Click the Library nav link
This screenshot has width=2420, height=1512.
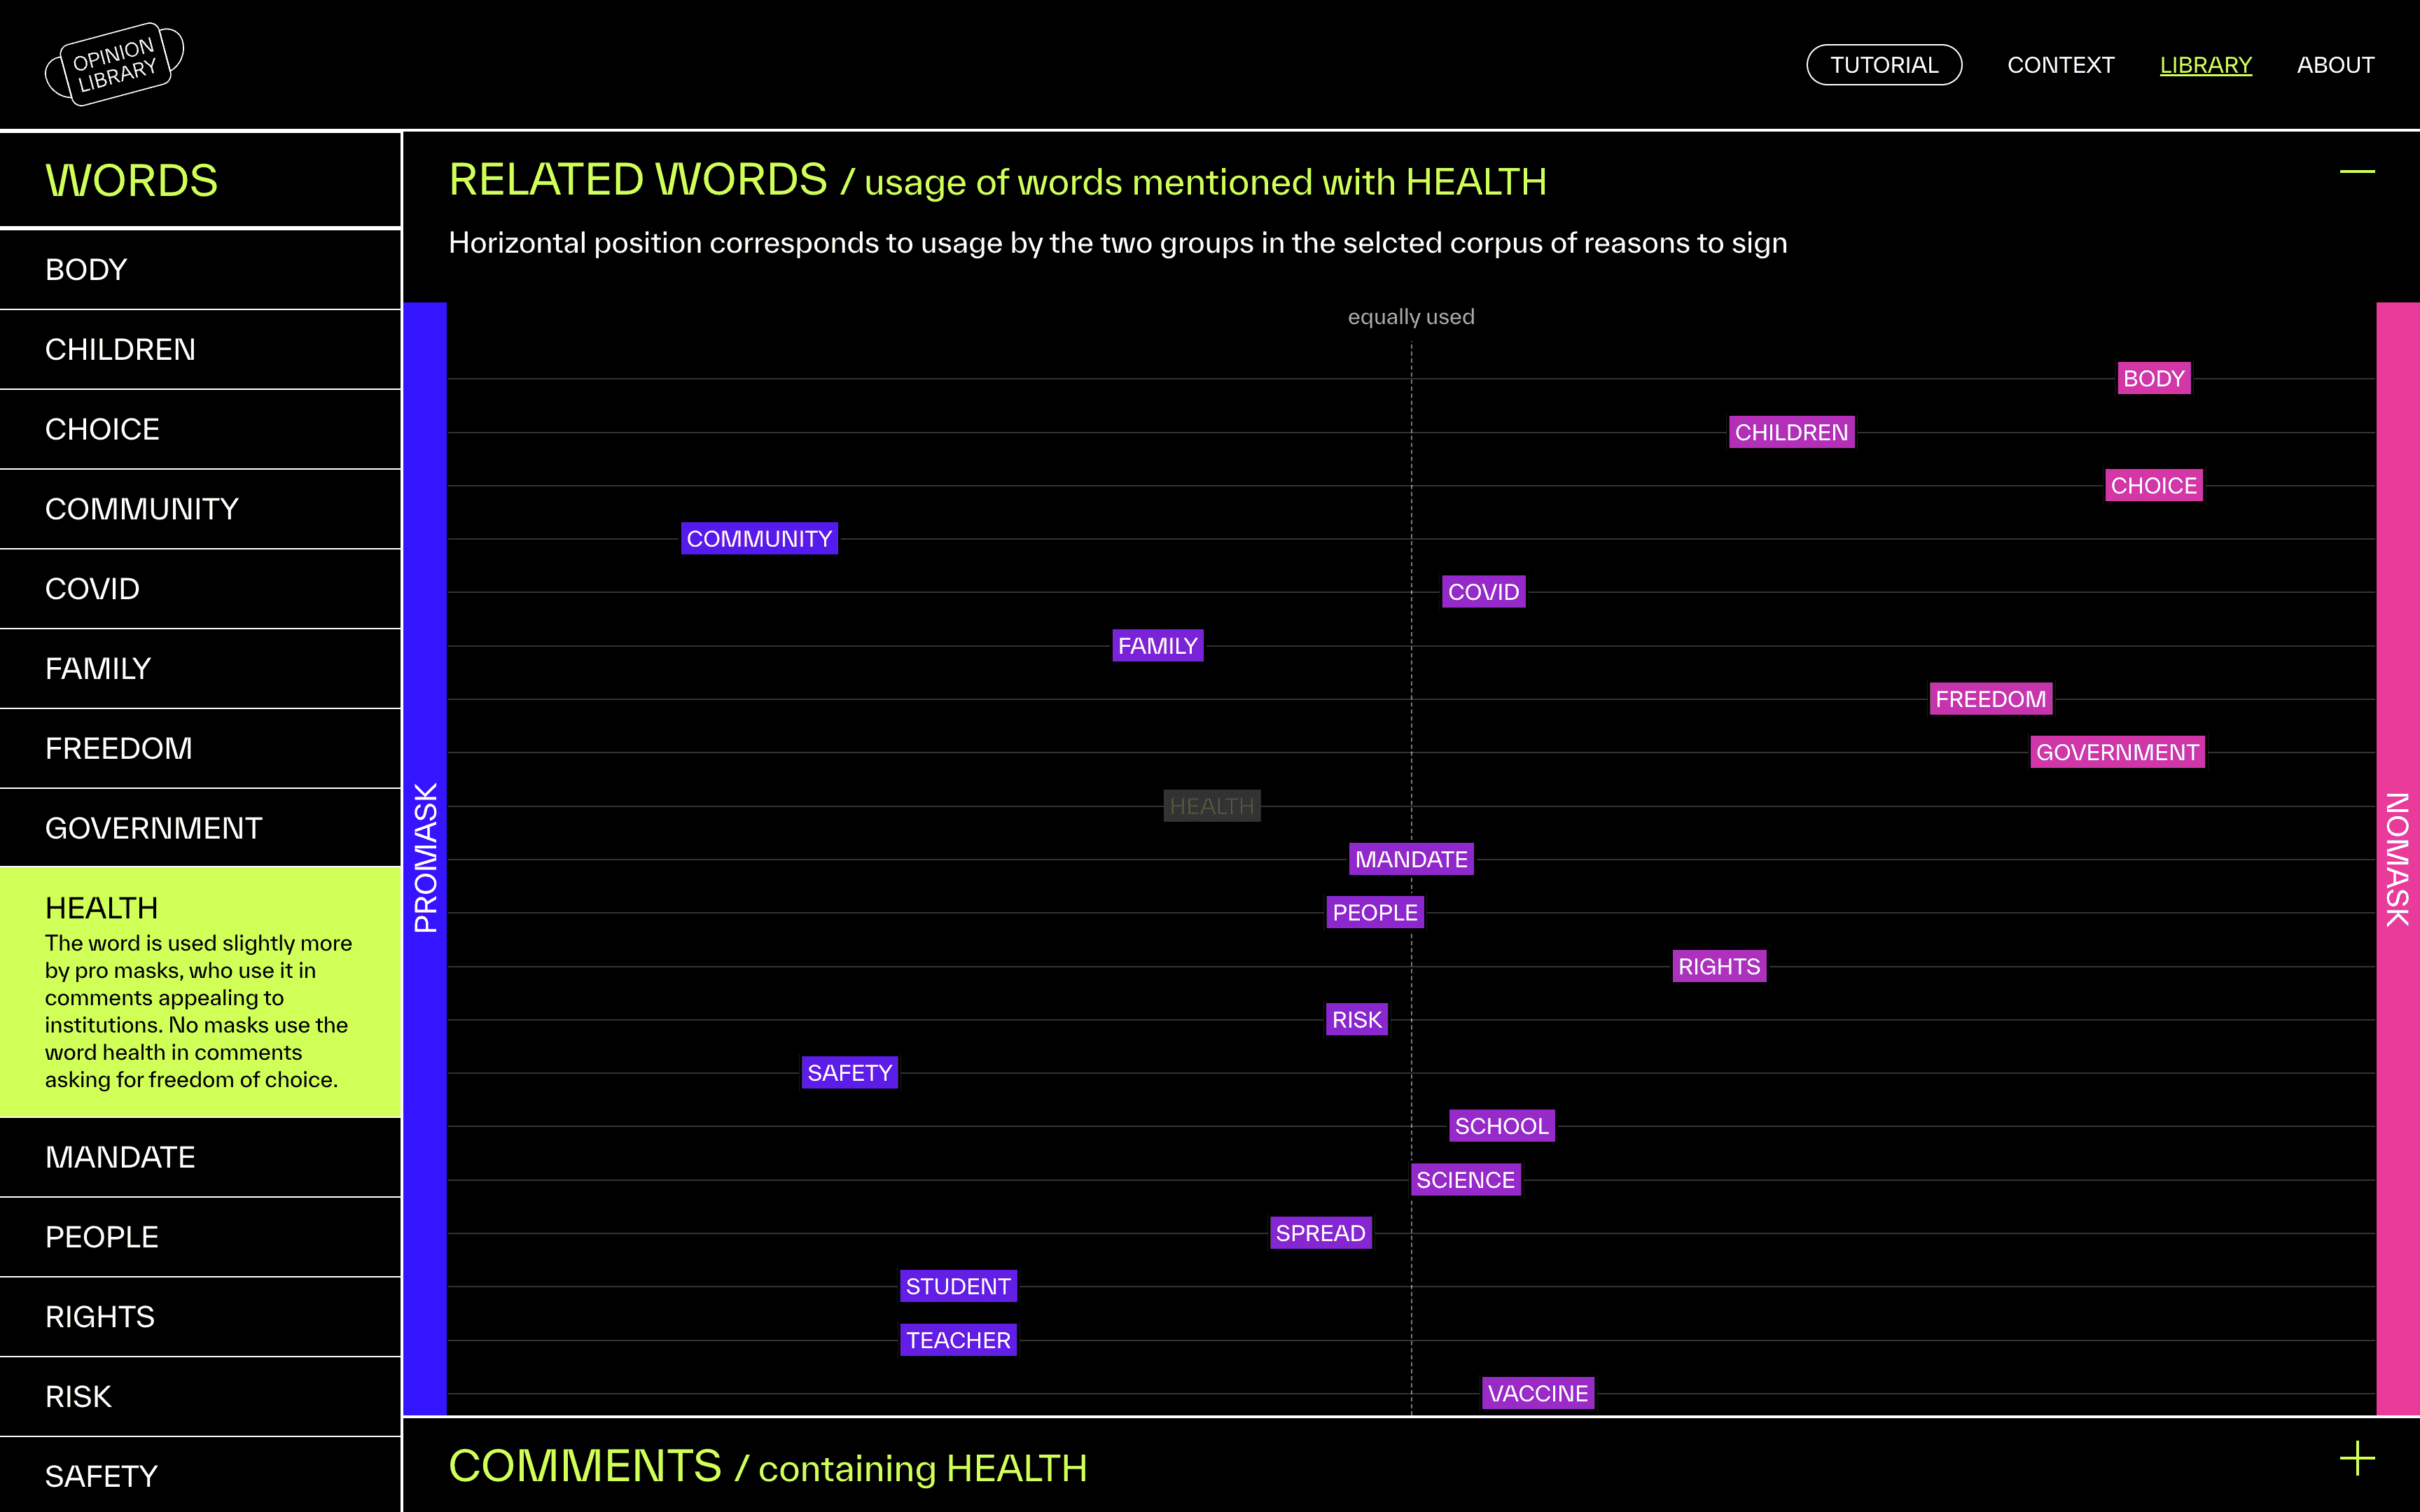pyautogui.click(x=2205, y=65)
